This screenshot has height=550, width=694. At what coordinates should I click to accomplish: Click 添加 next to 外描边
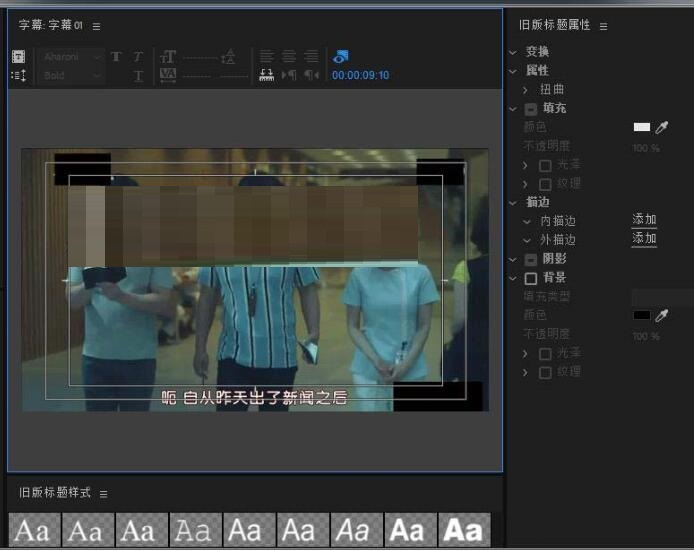(x=644, y=239)
